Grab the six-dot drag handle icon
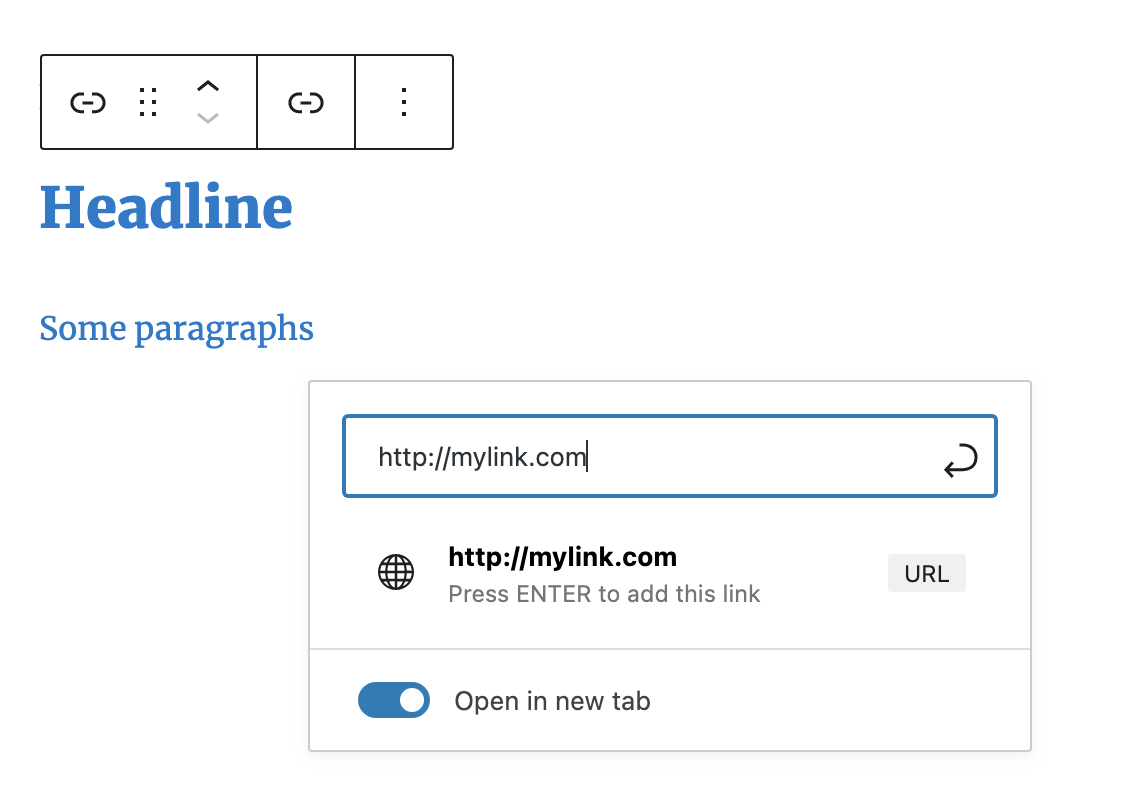 pyautogui.click(x=148, y=102)
